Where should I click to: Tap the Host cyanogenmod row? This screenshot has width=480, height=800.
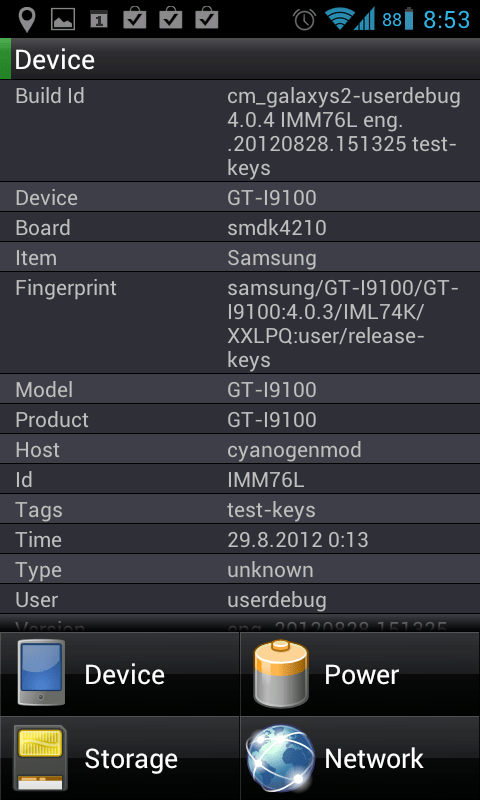(x=240, y=449)
